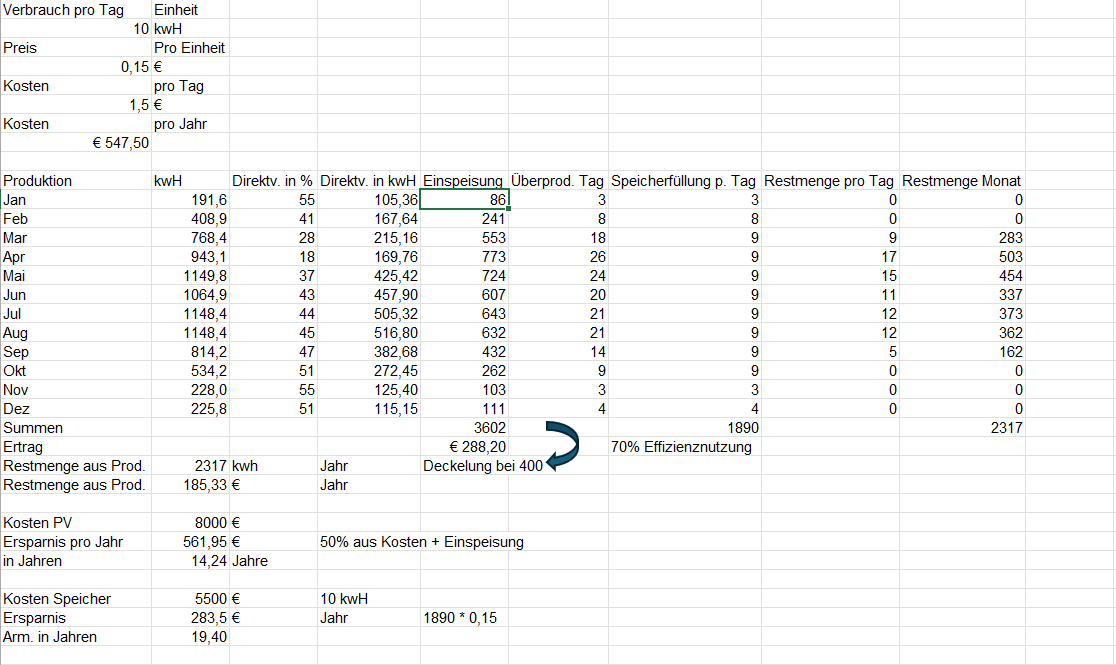Select the Einspeisung sum cell 3602
Screen dimensions: 1116x665
pyautogui.click(x=464, y=428)
